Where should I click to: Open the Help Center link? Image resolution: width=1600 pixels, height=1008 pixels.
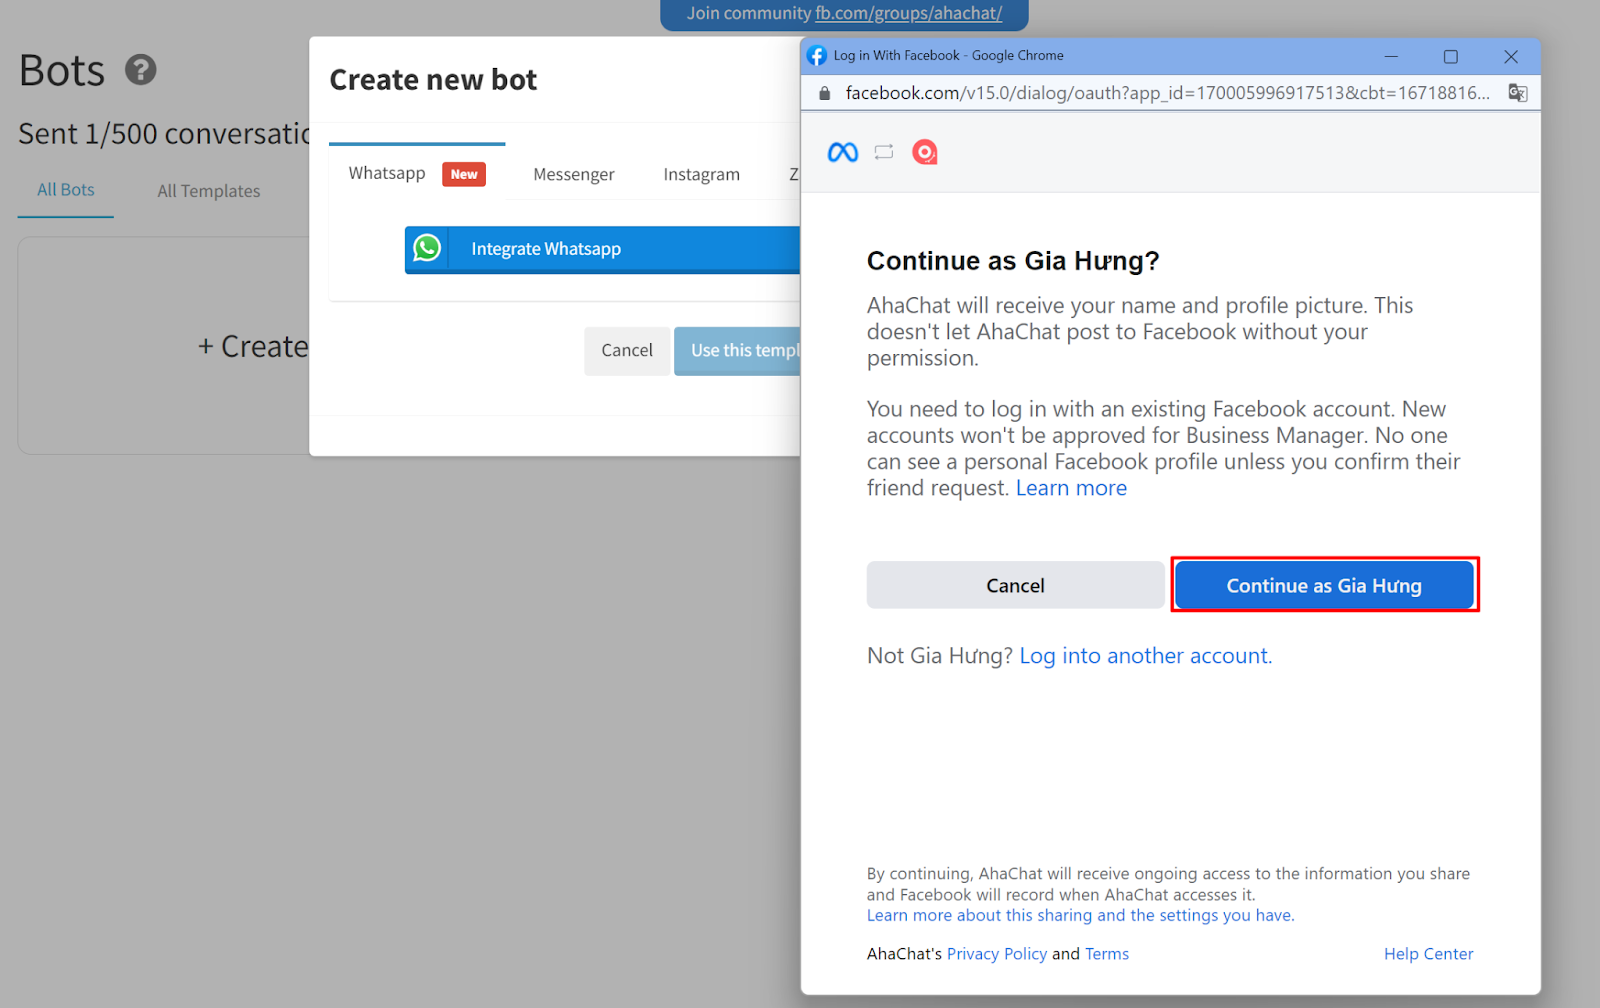[x=1428, y=954]
